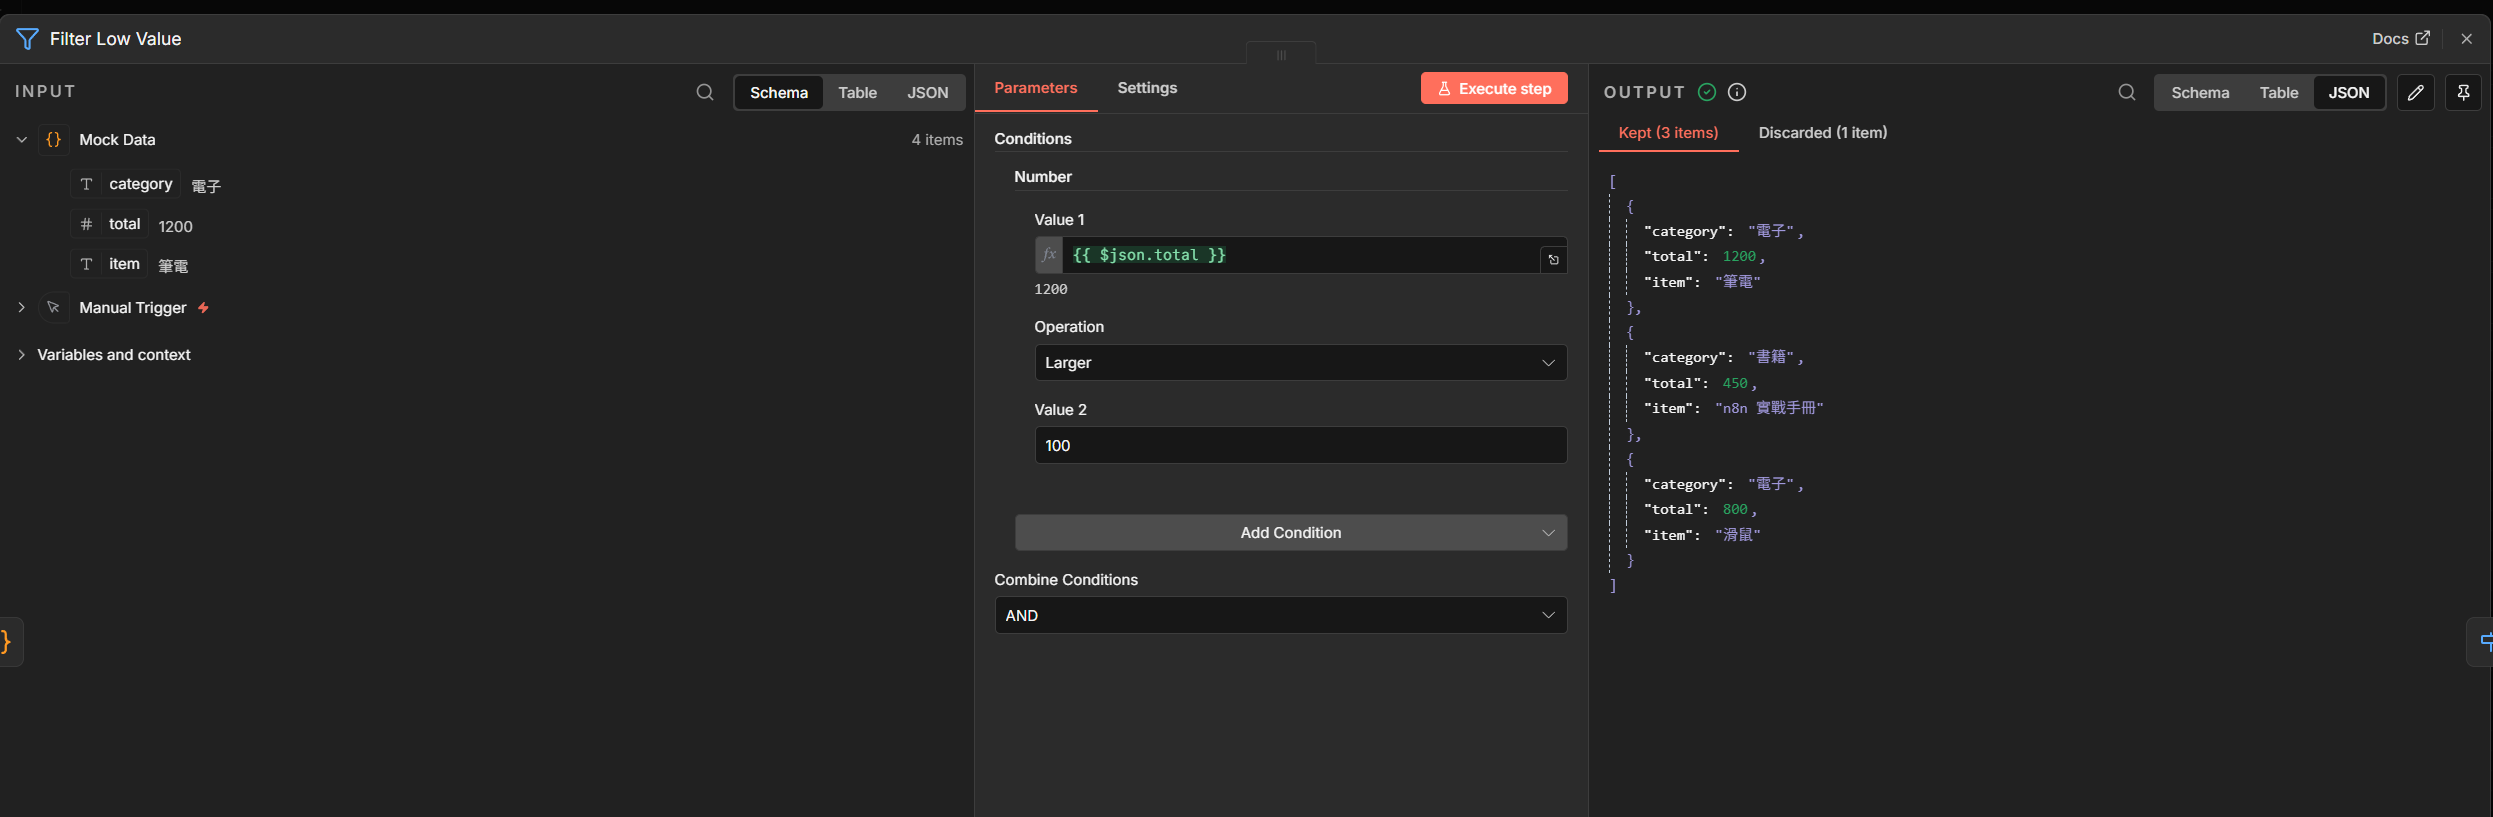Screen dimensions: 2493x817
Task: Expand Variables and context section
Action: pyautogui.click(x=21, y=355)
